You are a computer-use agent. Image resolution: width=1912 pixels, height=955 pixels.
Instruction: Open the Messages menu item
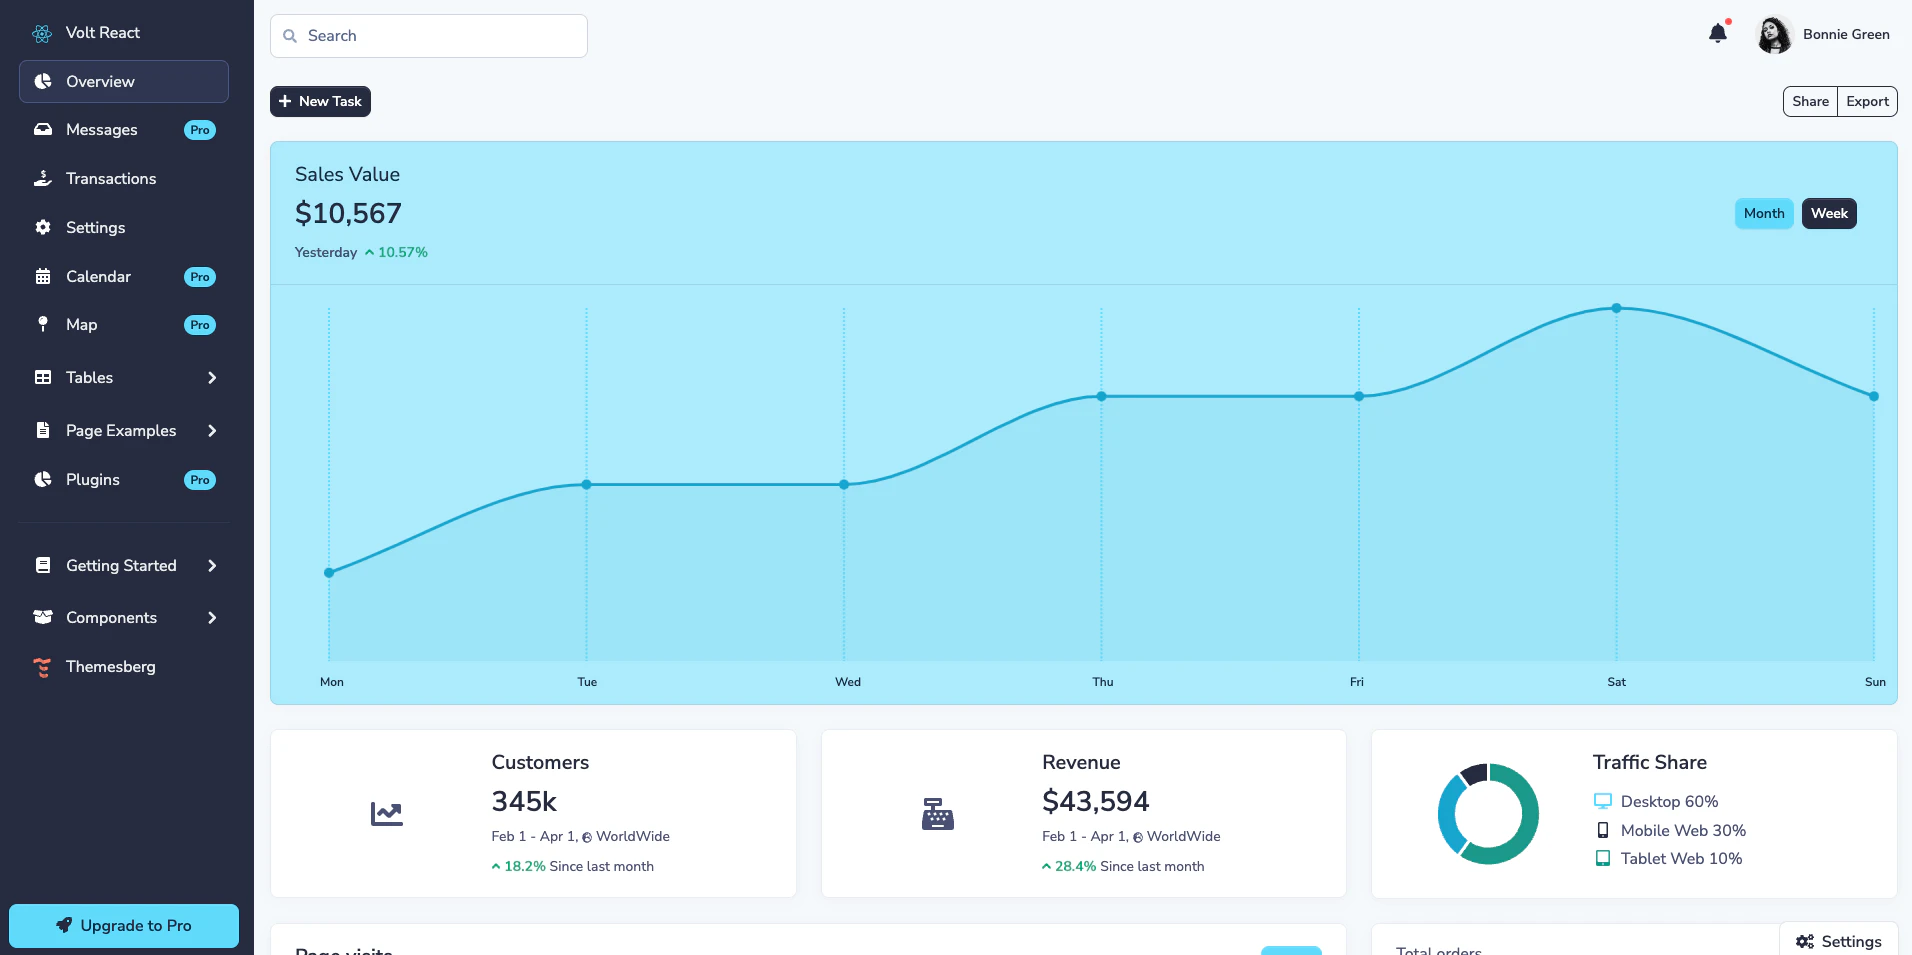pos(102,130)
